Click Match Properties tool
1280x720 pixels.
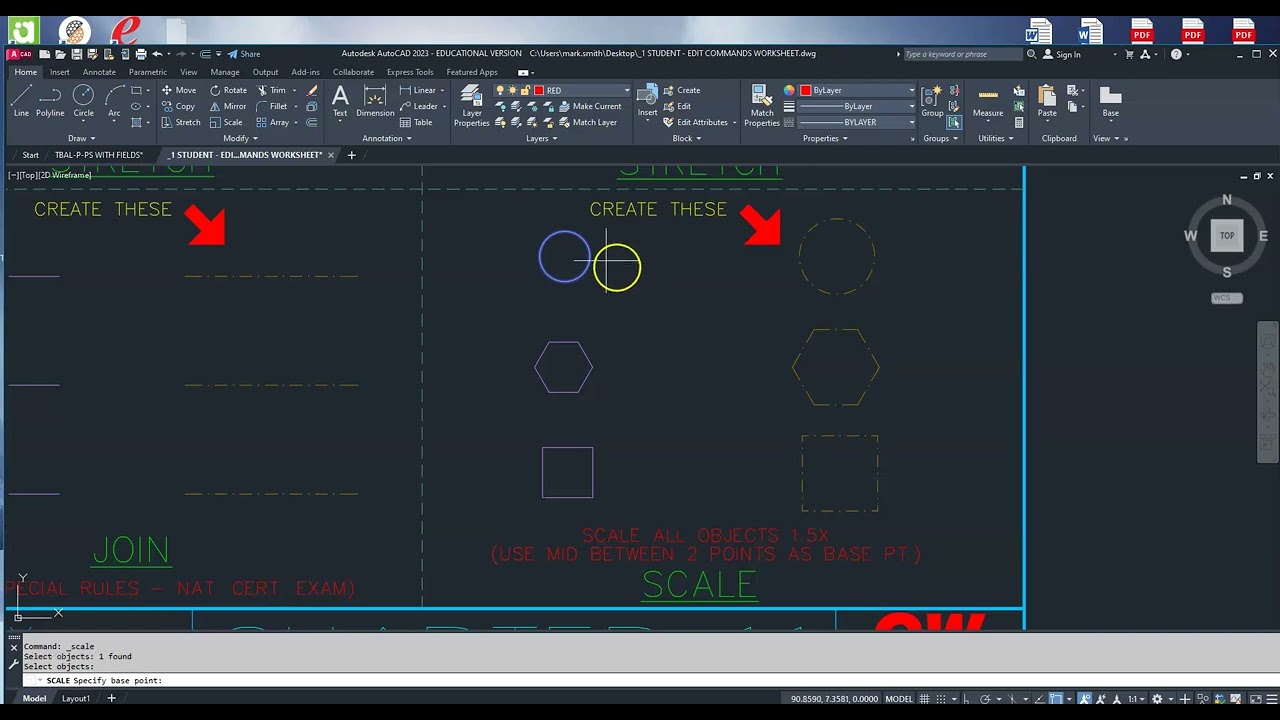point(762,105)
